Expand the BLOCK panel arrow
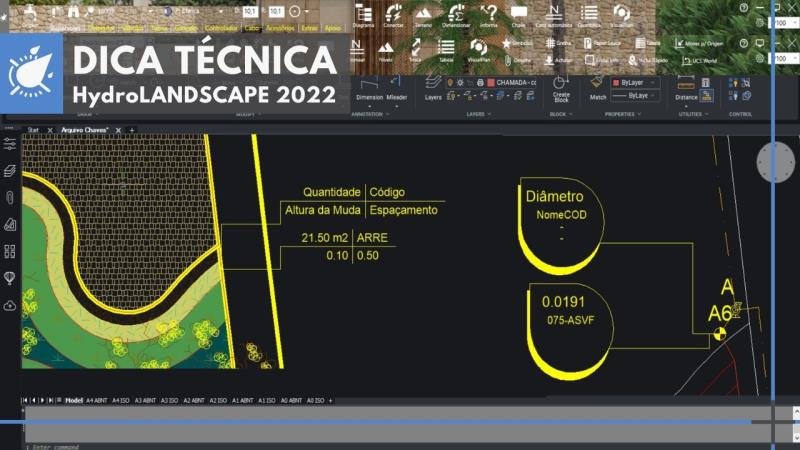The width and height of the screenshot is (800, 450). (570, 114)
